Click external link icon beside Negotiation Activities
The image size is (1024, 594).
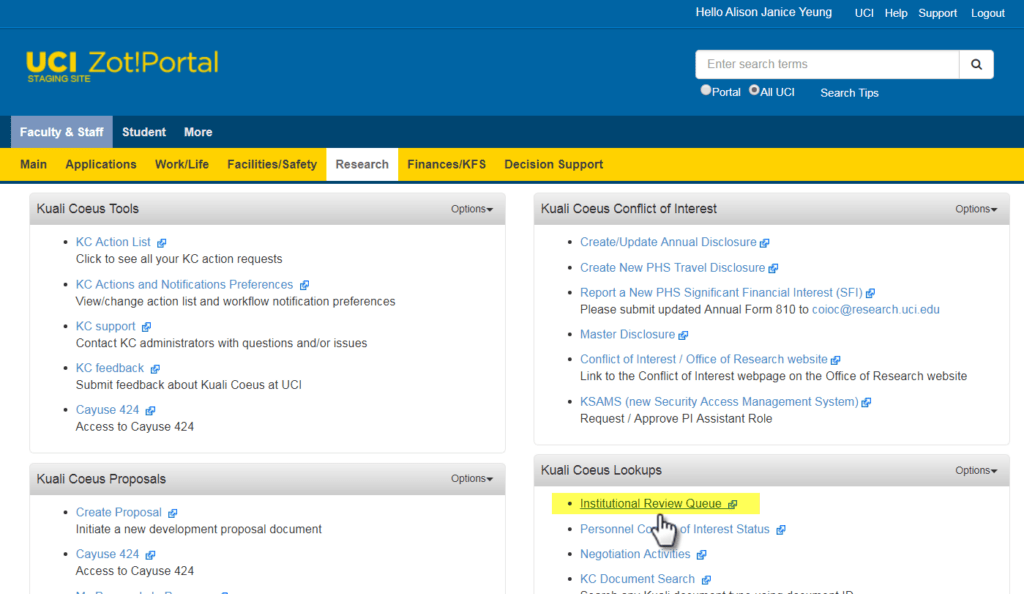coord(701,555)
